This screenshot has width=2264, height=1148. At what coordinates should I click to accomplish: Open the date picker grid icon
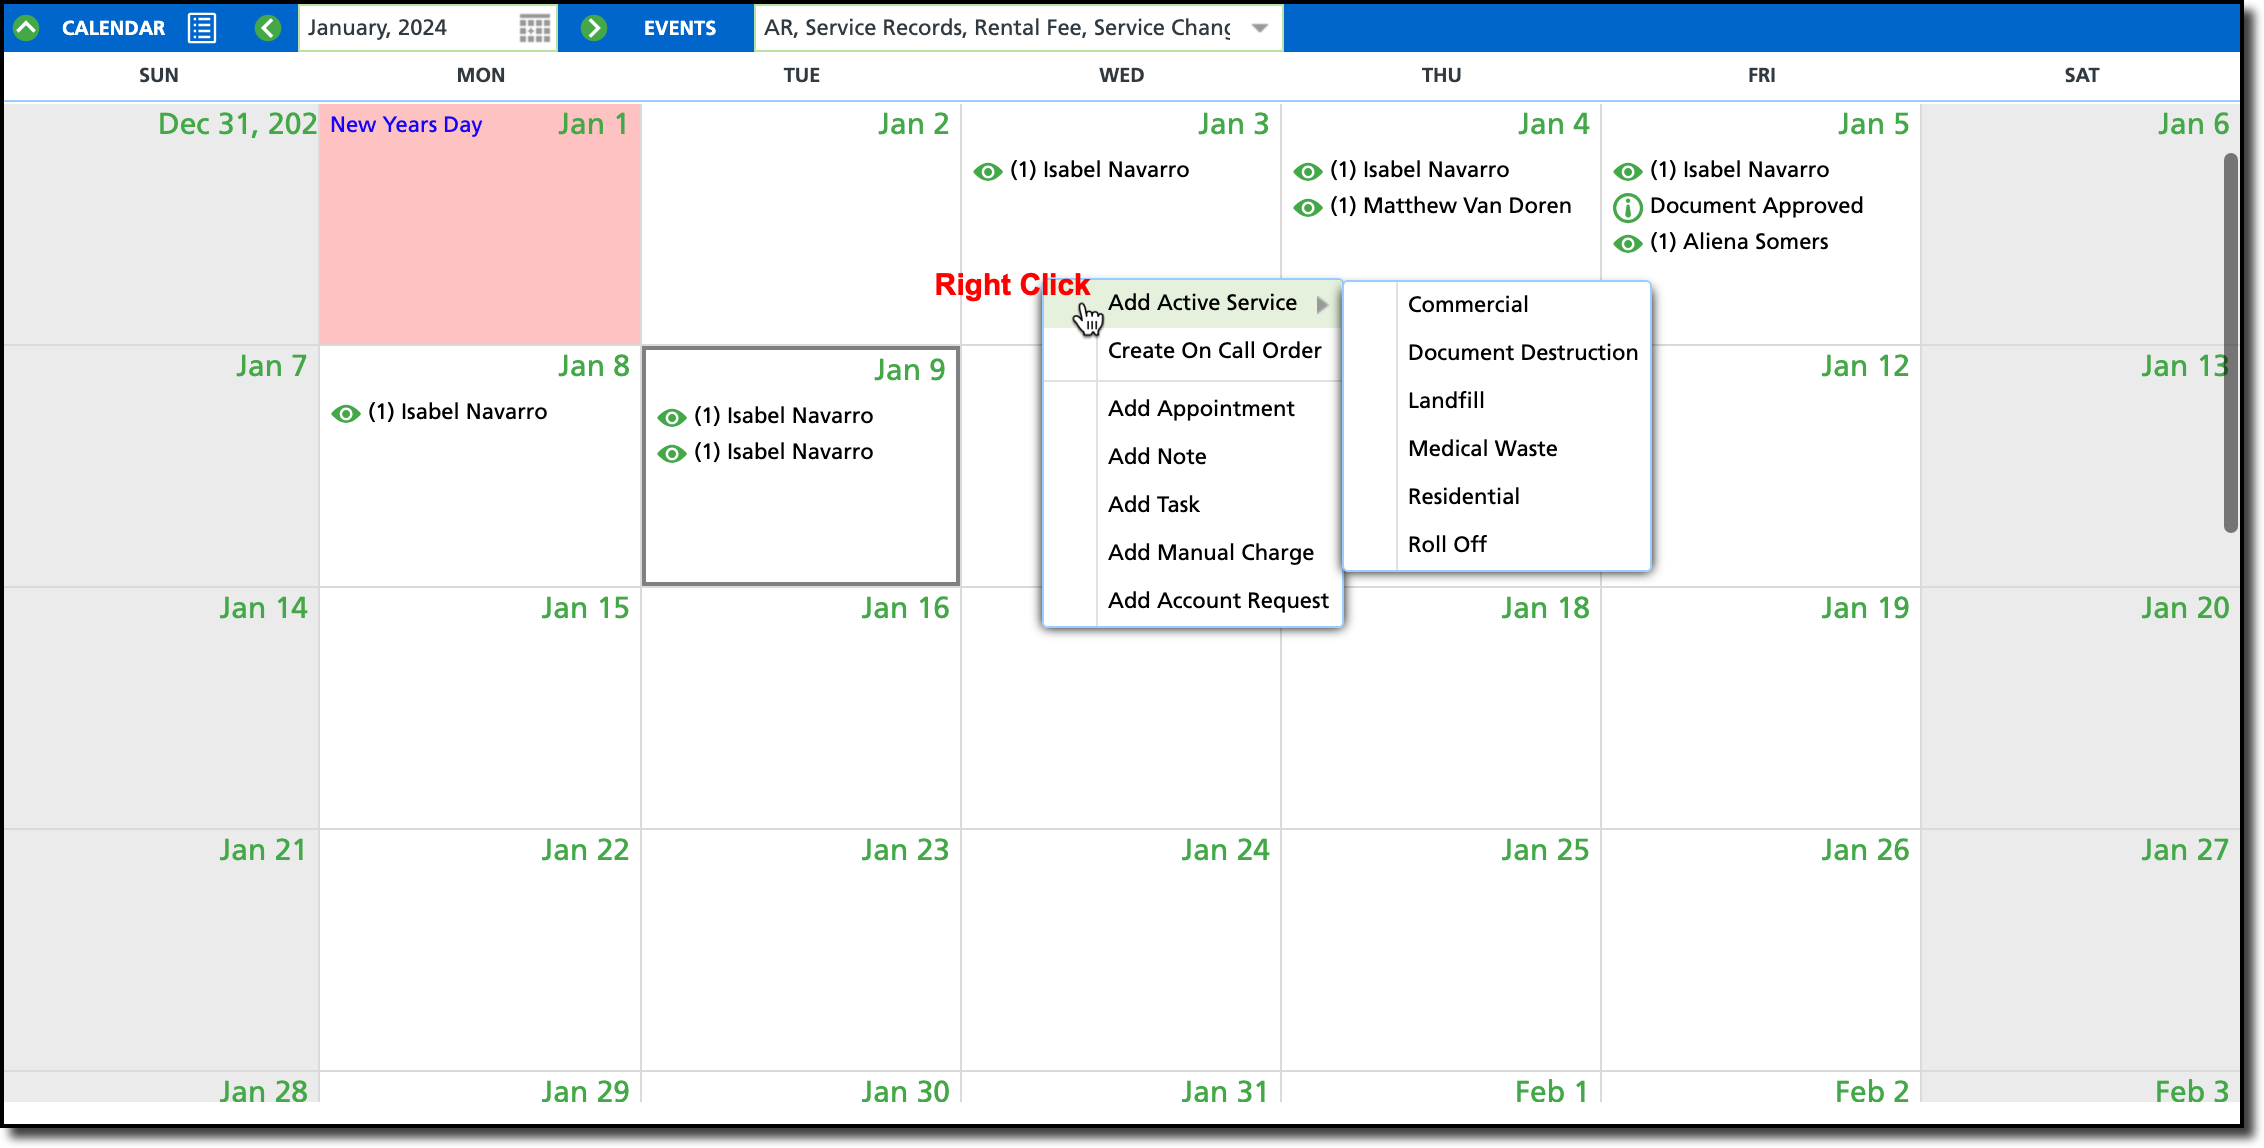coord(535,28)
